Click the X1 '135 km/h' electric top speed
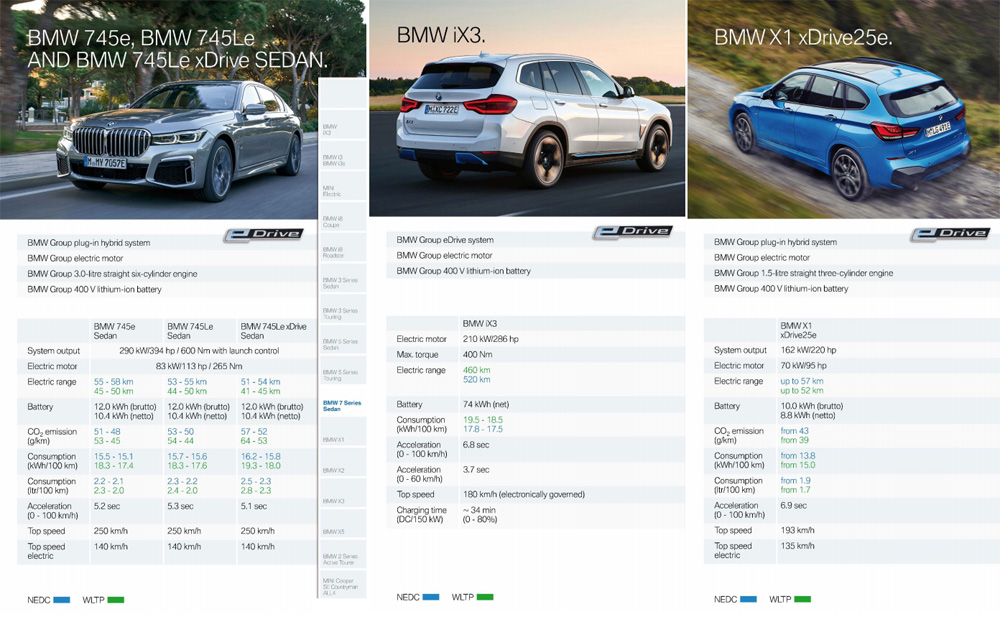The height and width of the screenshot is (617, 1000). (797, 546)
